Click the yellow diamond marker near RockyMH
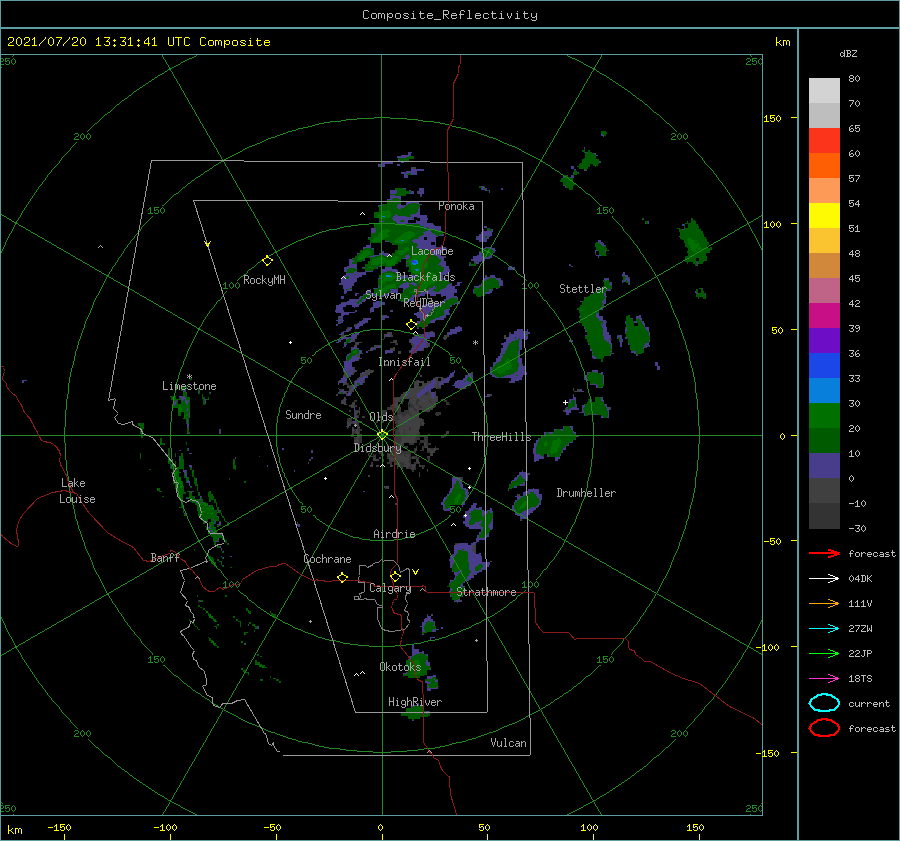This screenshot has width=900, height=841. [x=267, y=261]
